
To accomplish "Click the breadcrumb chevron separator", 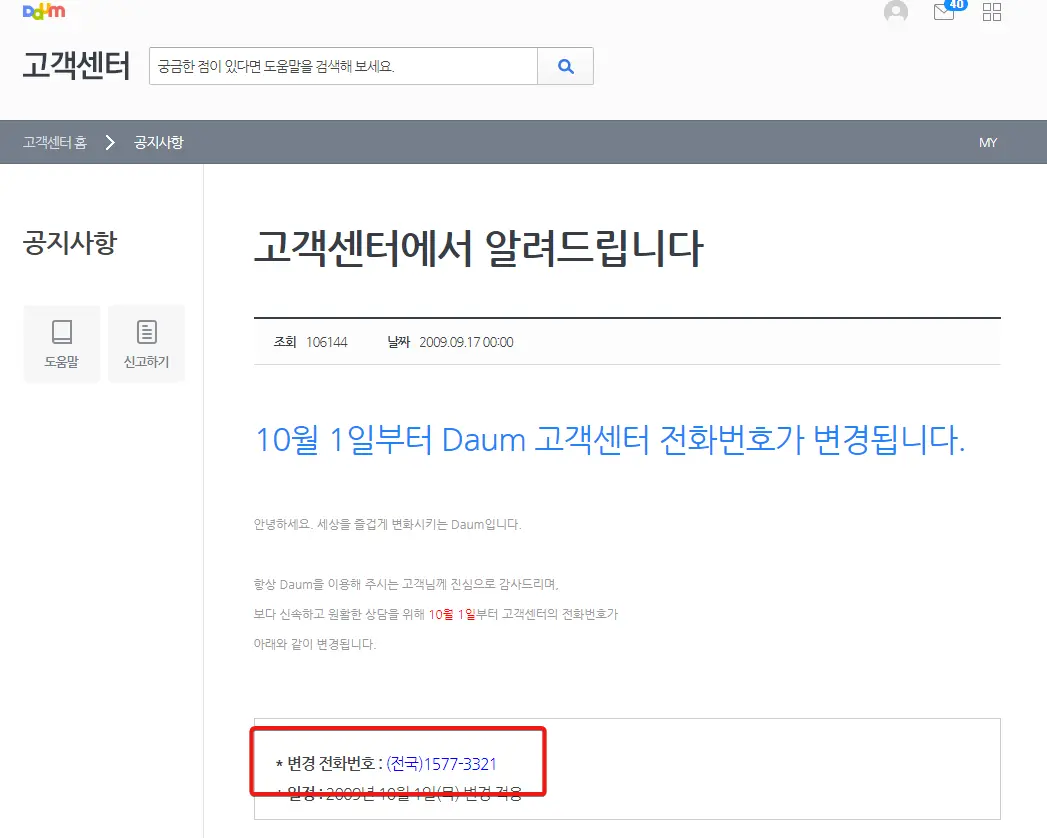I will pyautogui.click(x=110, y=142).
